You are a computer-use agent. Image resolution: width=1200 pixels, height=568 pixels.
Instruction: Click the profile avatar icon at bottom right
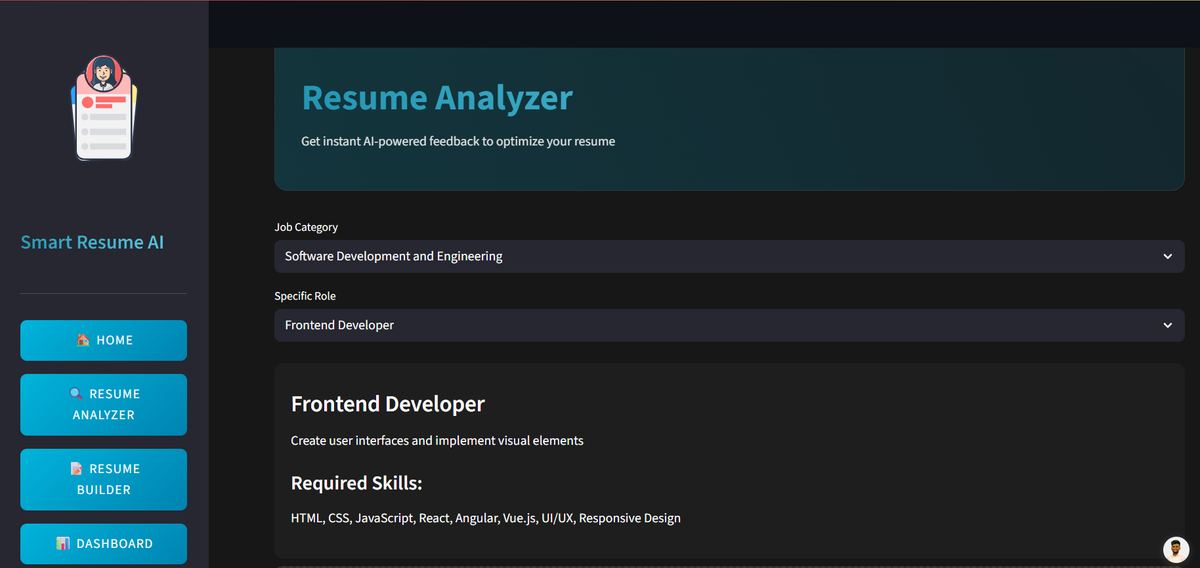[x=1176, y=549]
